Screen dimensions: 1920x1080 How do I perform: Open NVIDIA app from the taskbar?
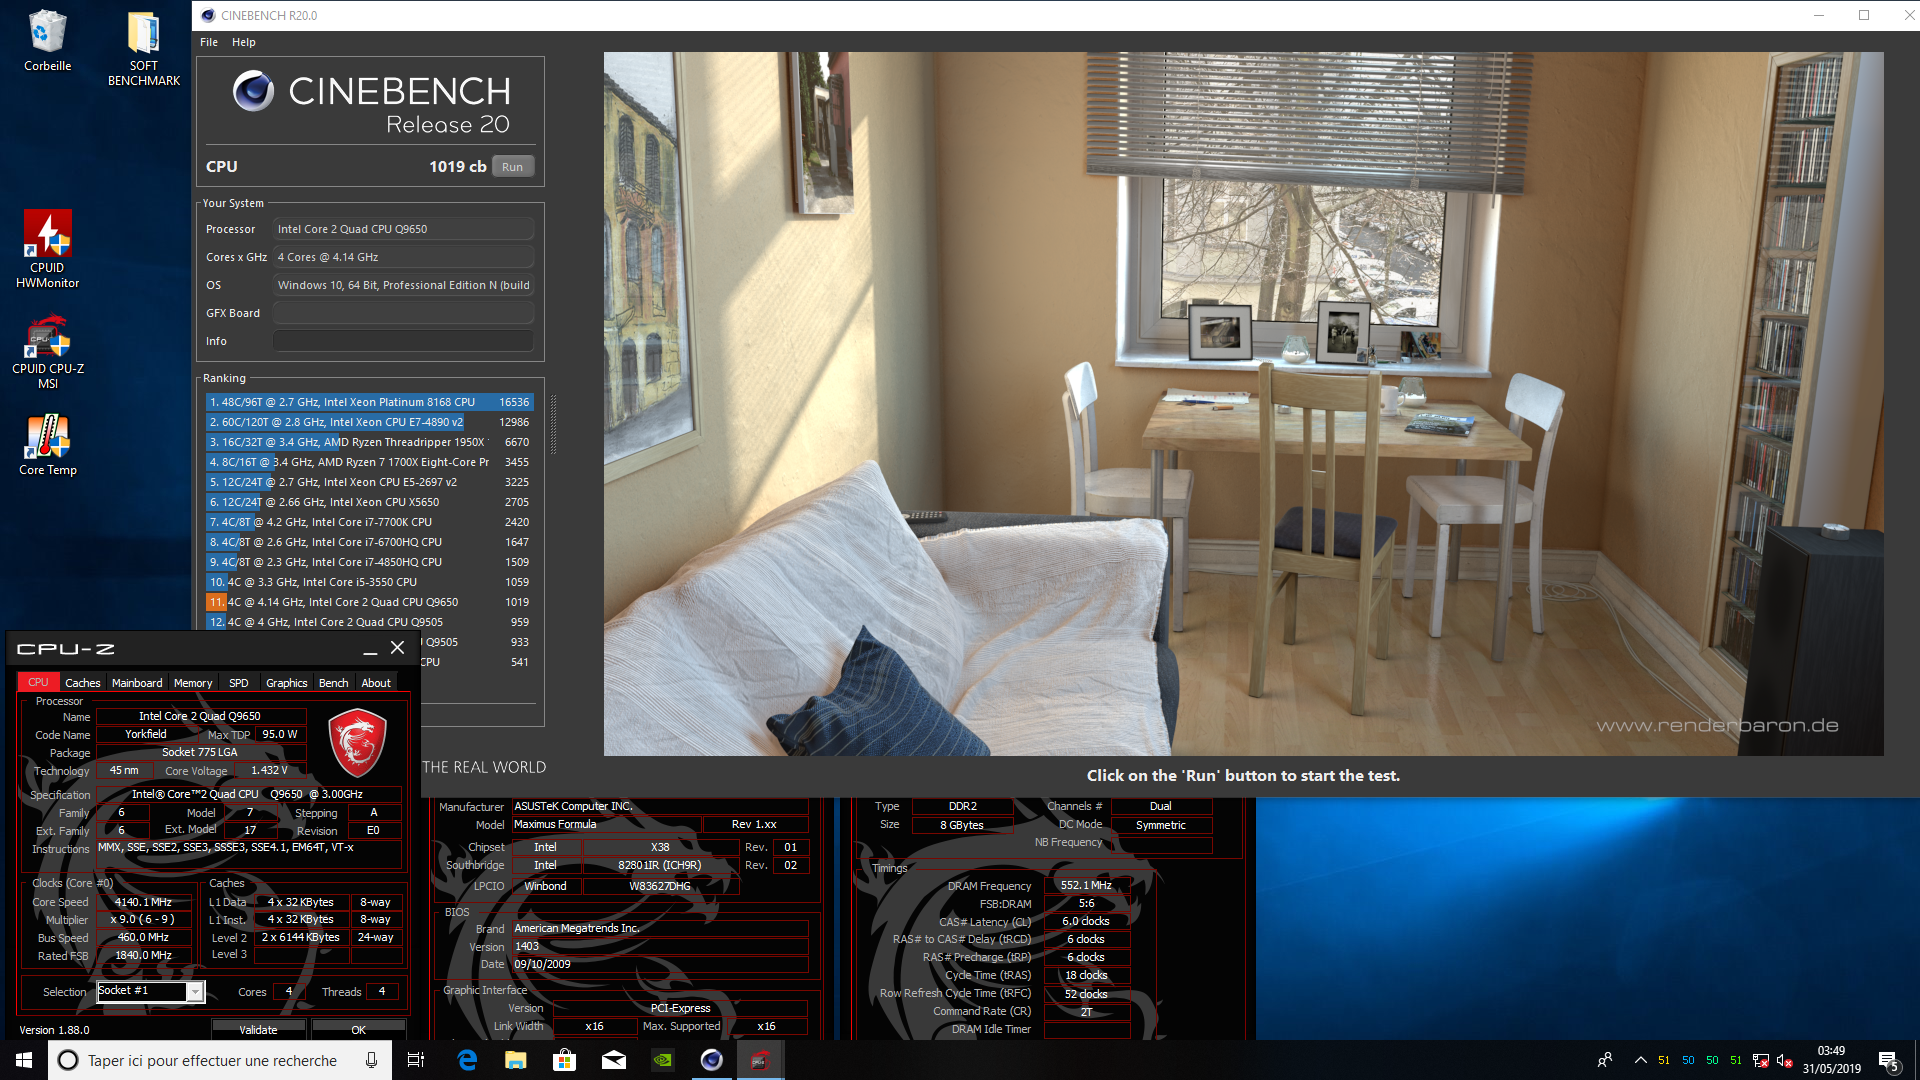coord(663,1060)
